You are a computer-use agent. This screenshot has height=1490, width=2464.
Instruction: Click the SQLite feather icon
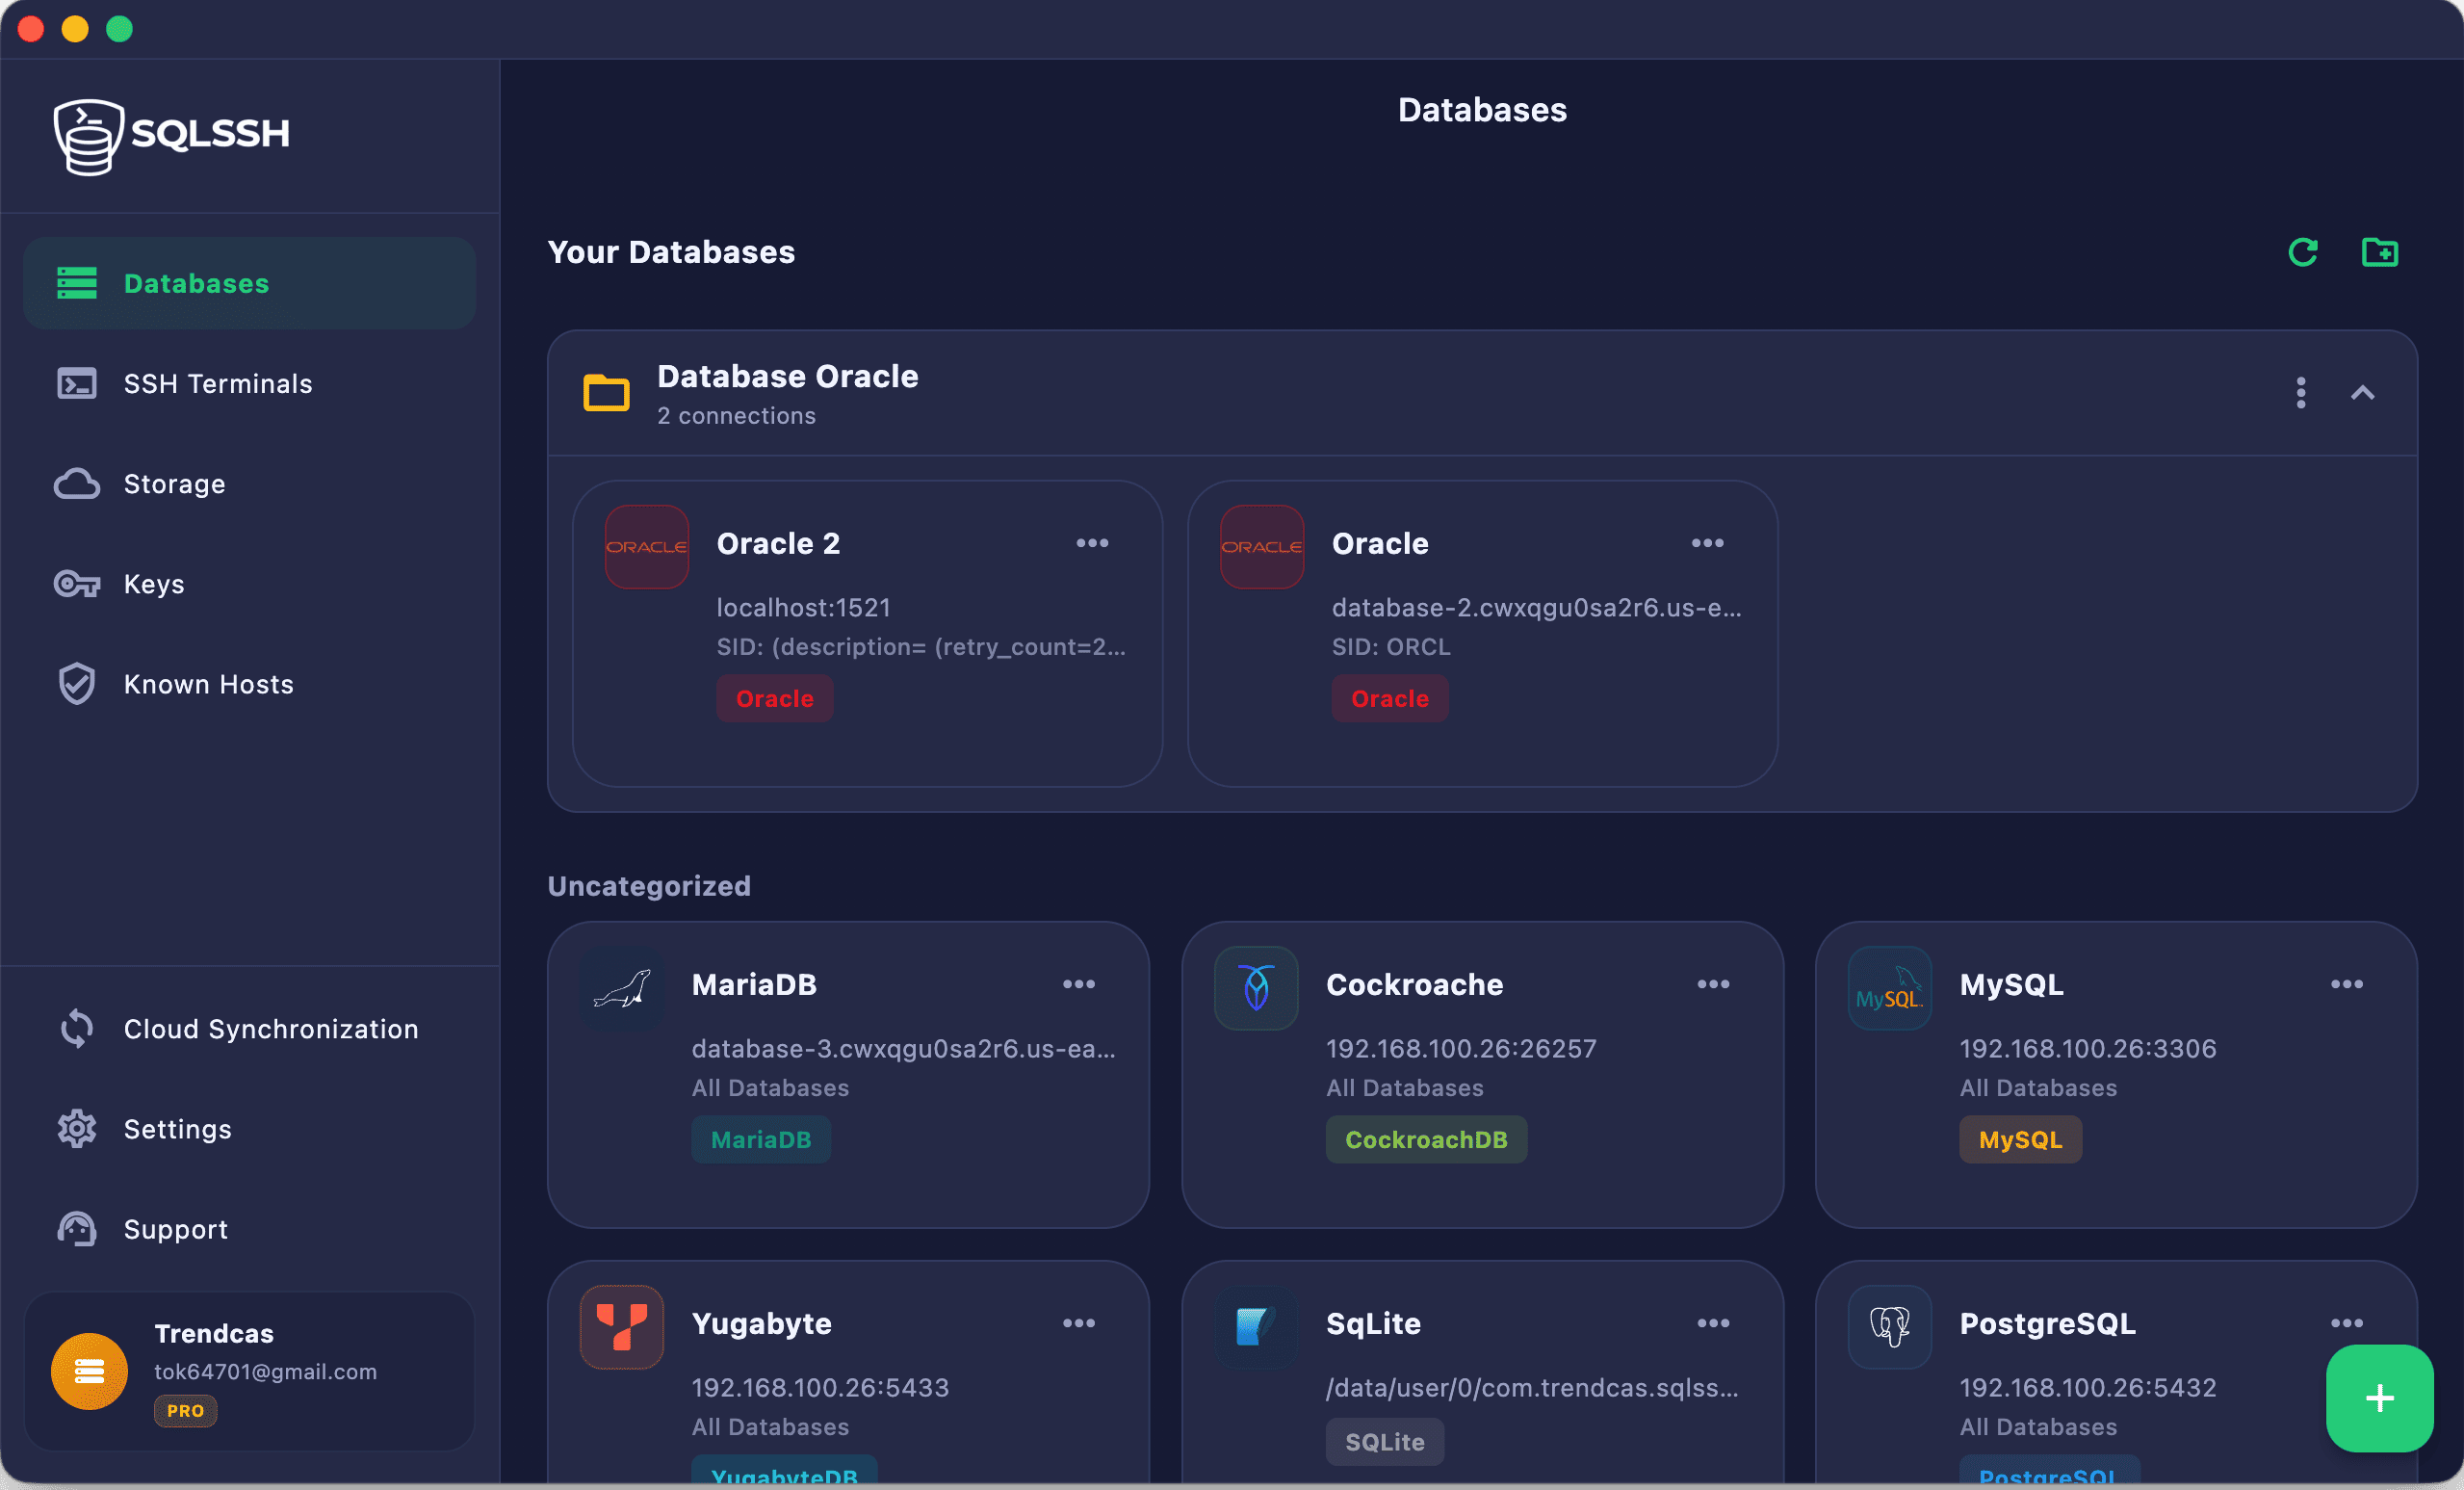point(1256,1327)
